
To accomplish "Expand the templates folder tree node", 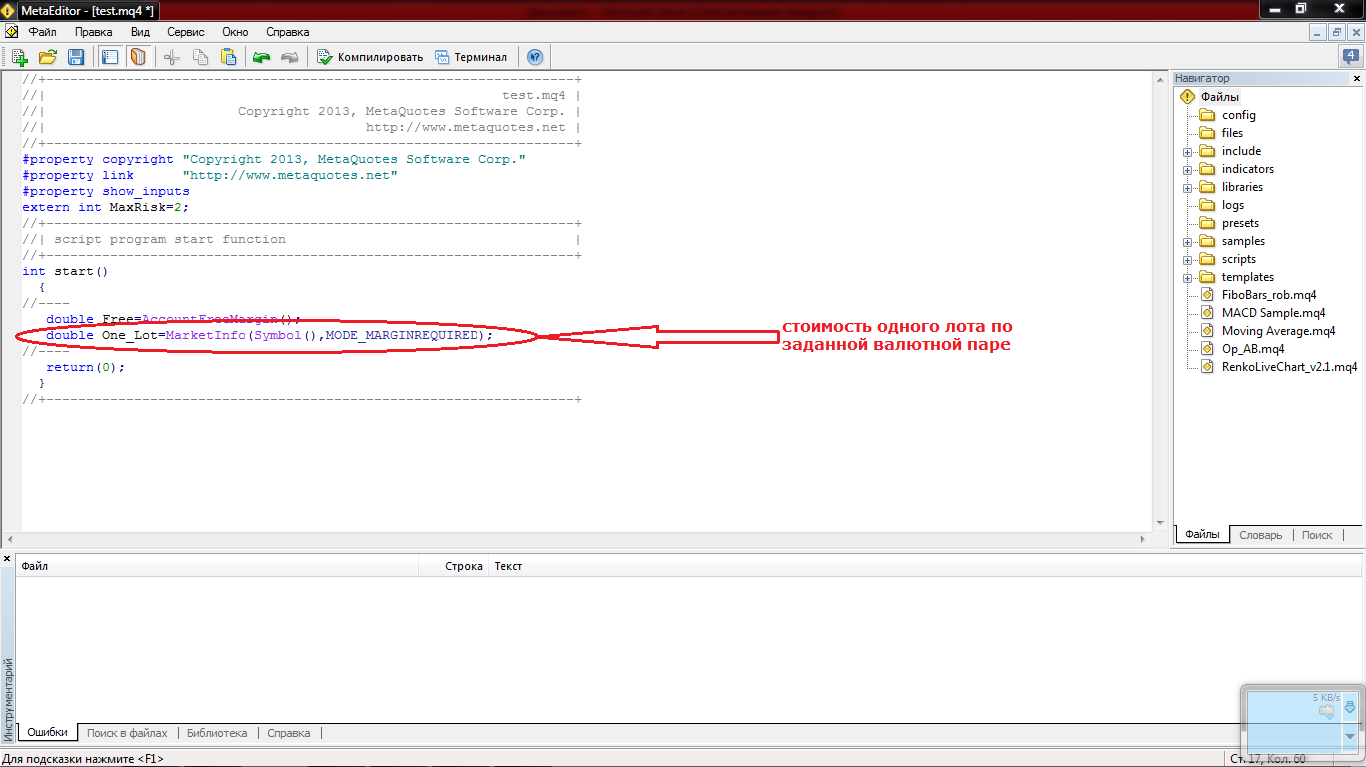I will (1188, 278).
